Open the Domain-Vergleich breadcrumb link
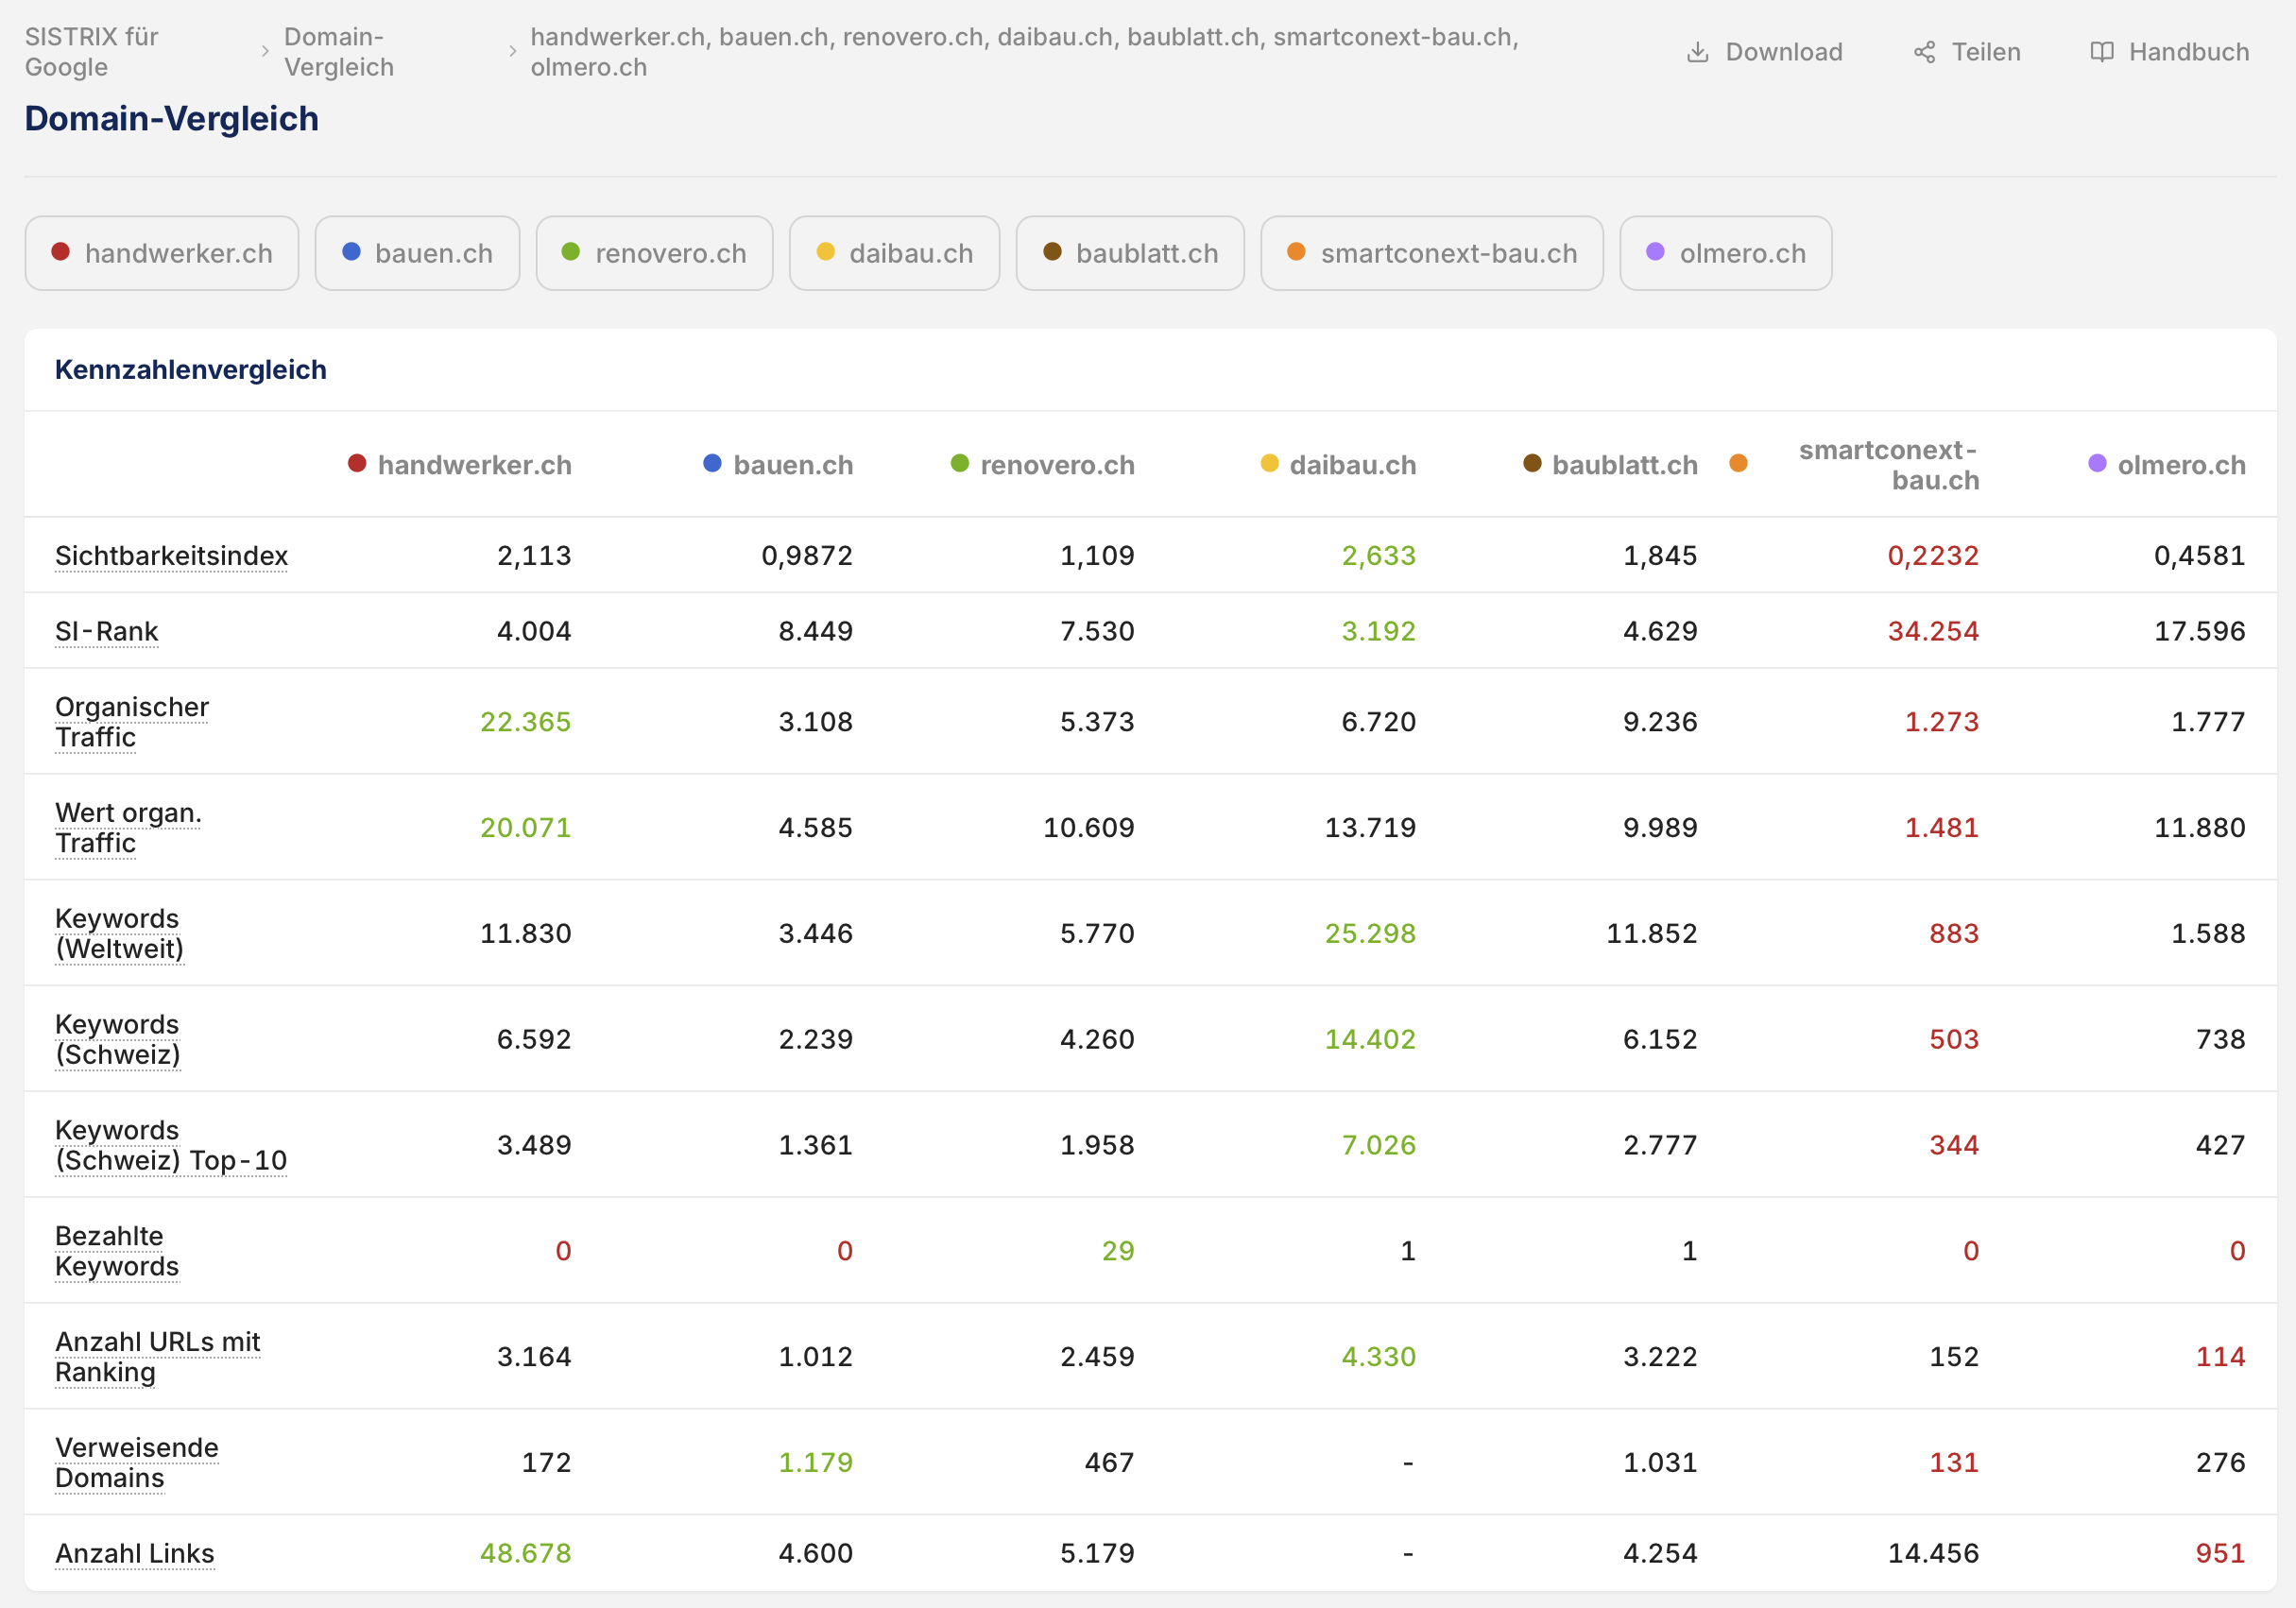The width and height of the screenshot is (2296, 1608). (x=339, y=52)
